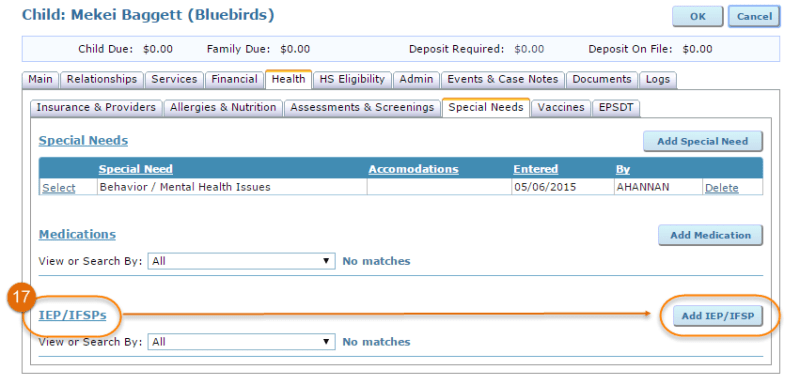Click the Add IEP/IFSP button
This screenshot has height=385, width=800.
[717, 316]
